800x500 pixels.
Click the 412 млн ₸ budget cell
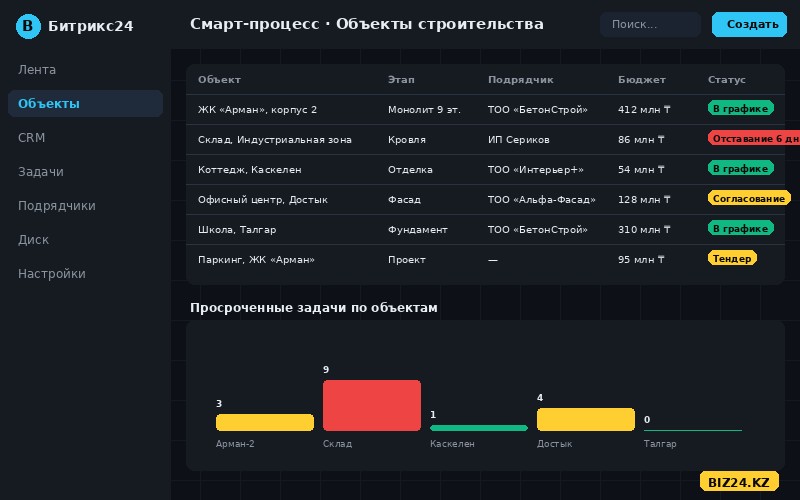pyautogui.click(x=644, y=110)
